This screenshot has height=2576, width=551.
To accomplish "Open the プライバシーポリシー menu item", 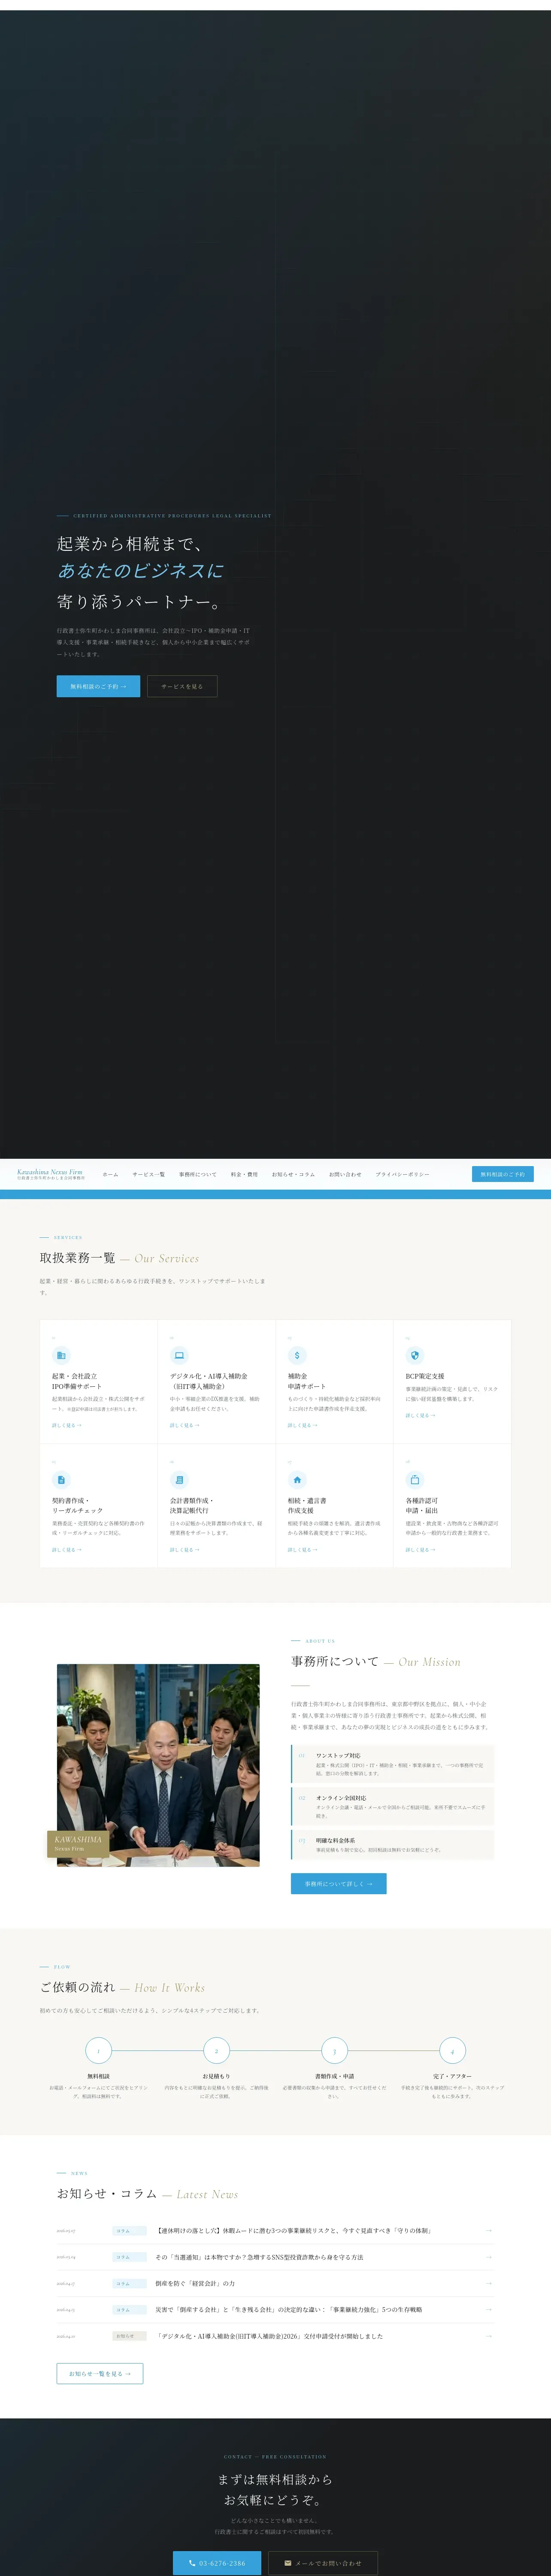I will (403, 1174).
